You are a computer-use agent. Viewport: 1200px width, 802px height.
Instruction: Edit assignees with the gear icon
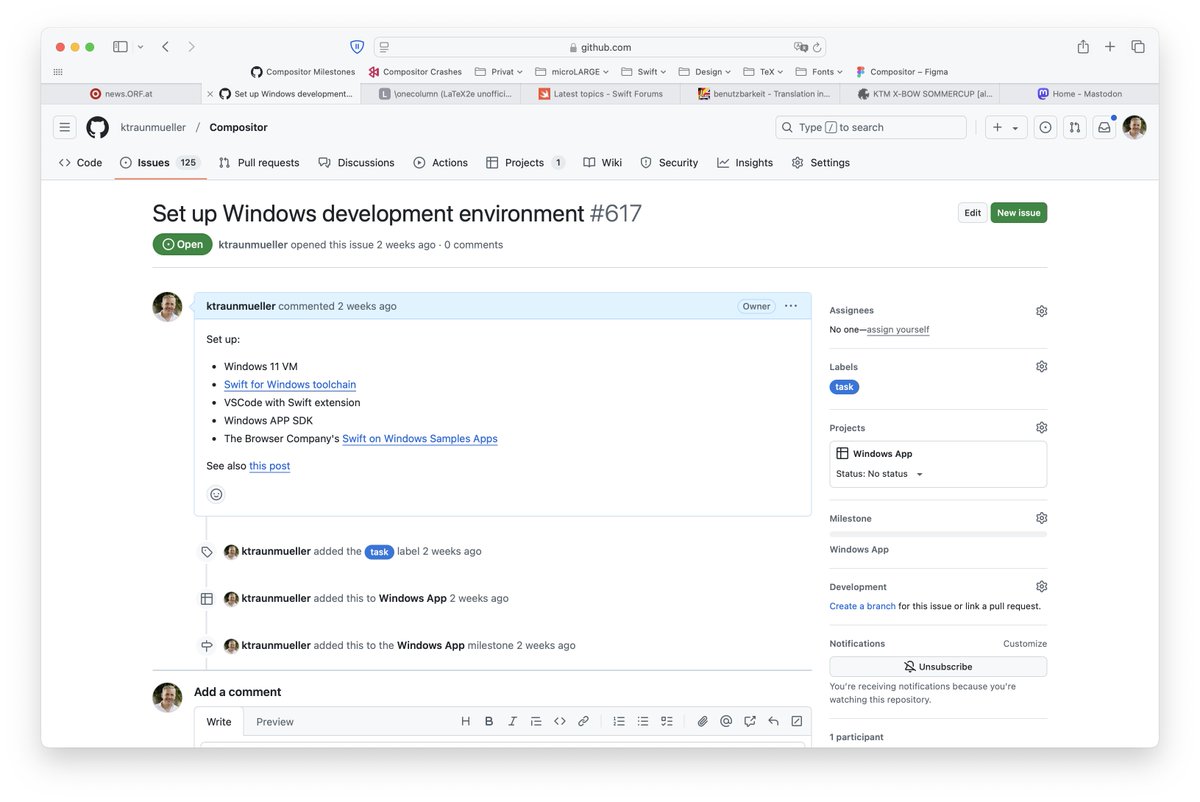pos(1041,311)
